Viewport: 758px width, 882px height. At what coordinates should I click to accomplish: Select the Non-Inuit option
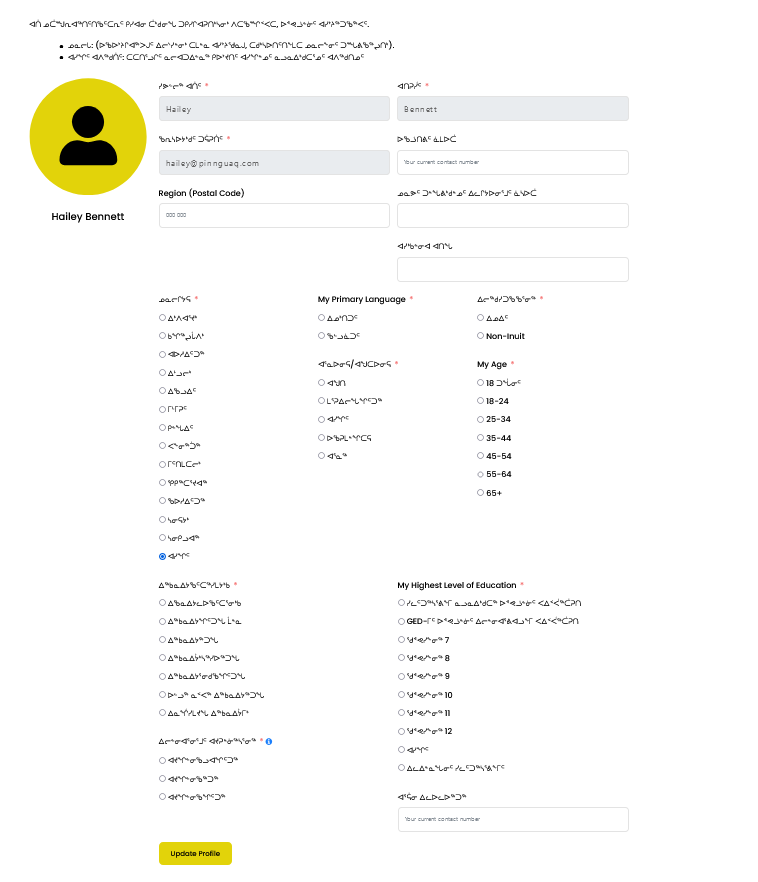[x=481, y=336]
